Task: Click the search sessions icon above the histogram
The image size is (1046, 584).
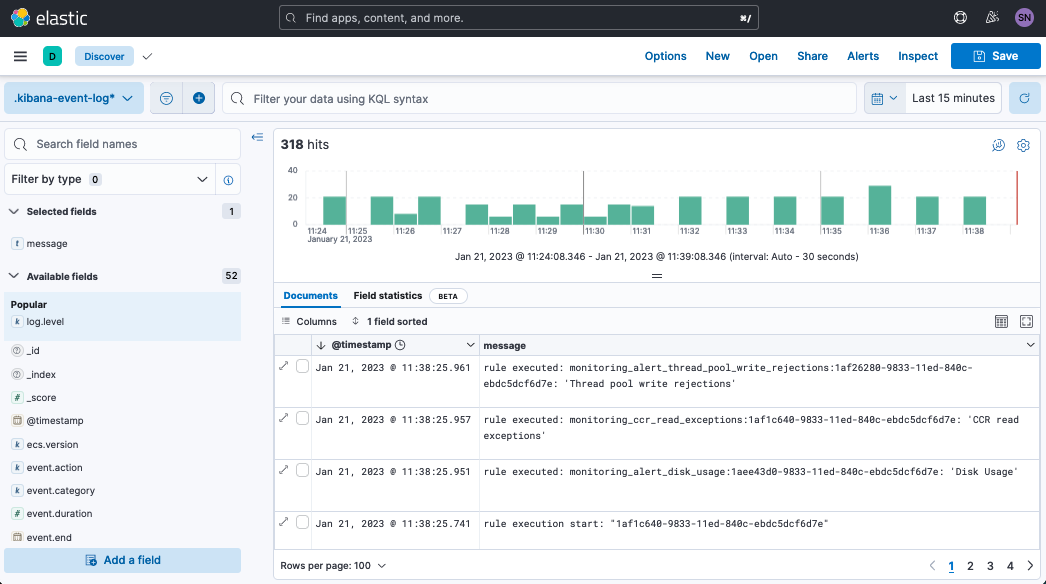Action: 998,145
